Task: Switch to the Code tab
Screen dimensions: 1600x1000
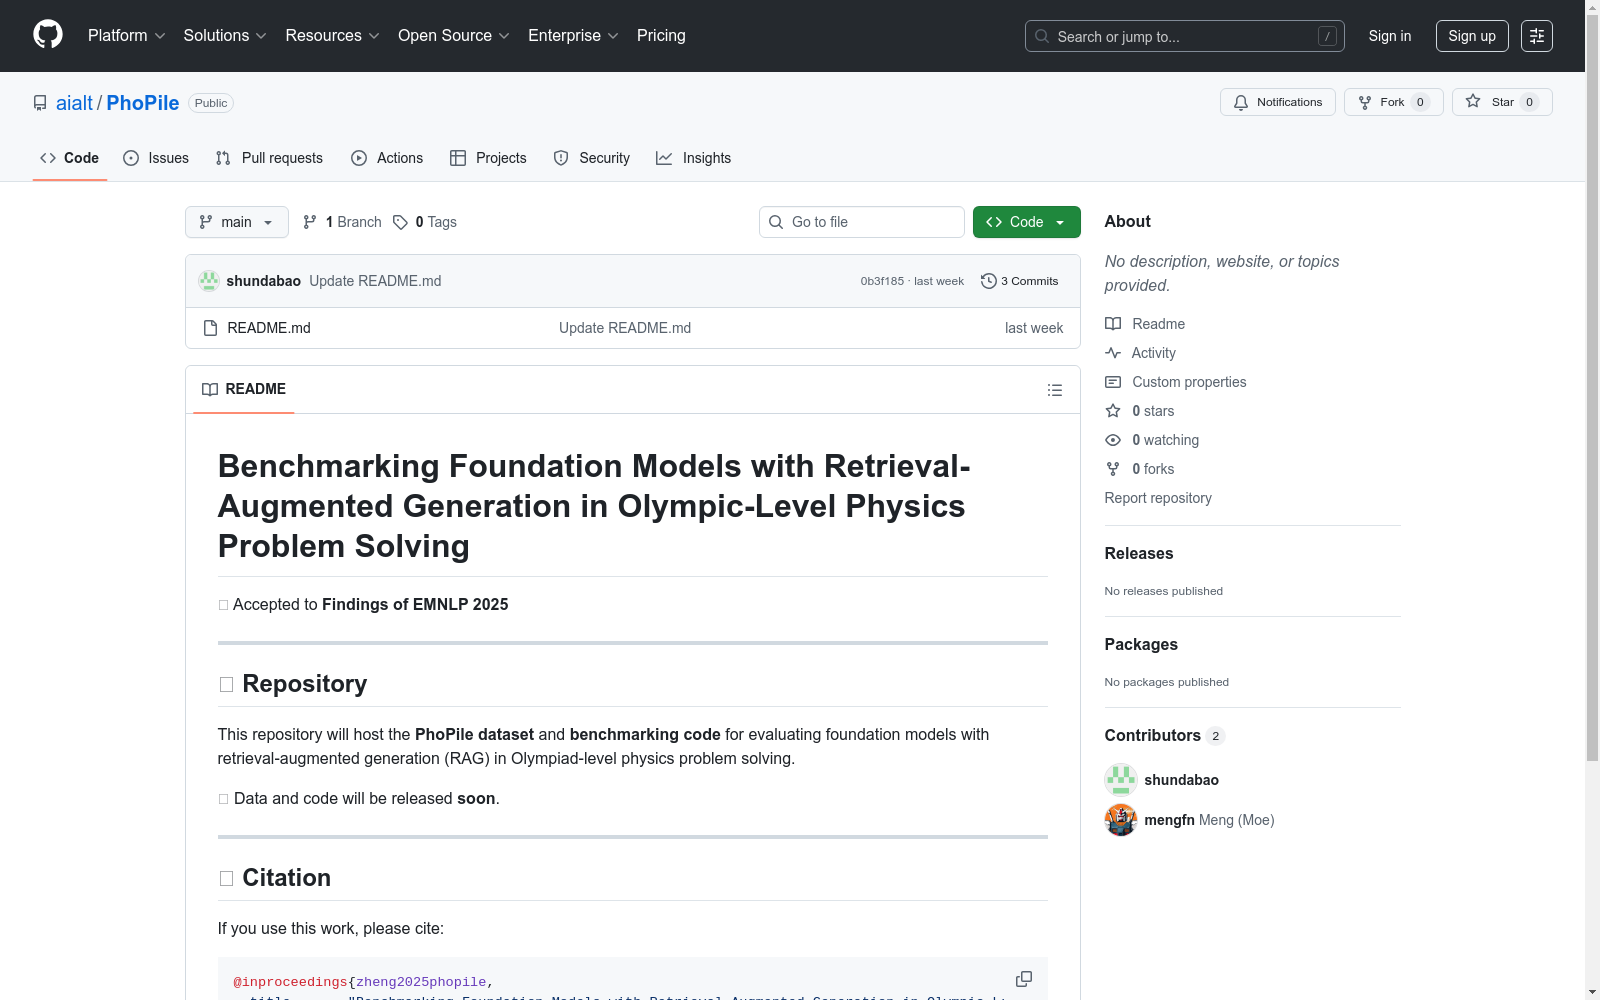Action: [x=70, y=158]
